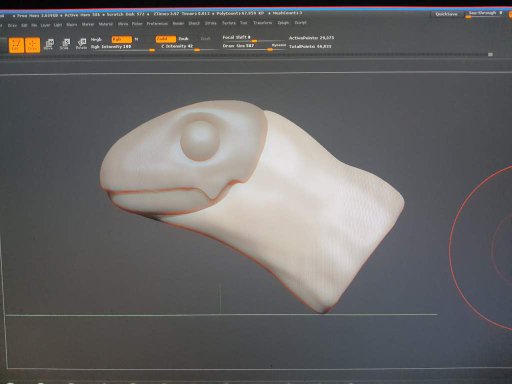Click the small gray handle below toolbar
The image size is (512, 384).
[490, 54]
